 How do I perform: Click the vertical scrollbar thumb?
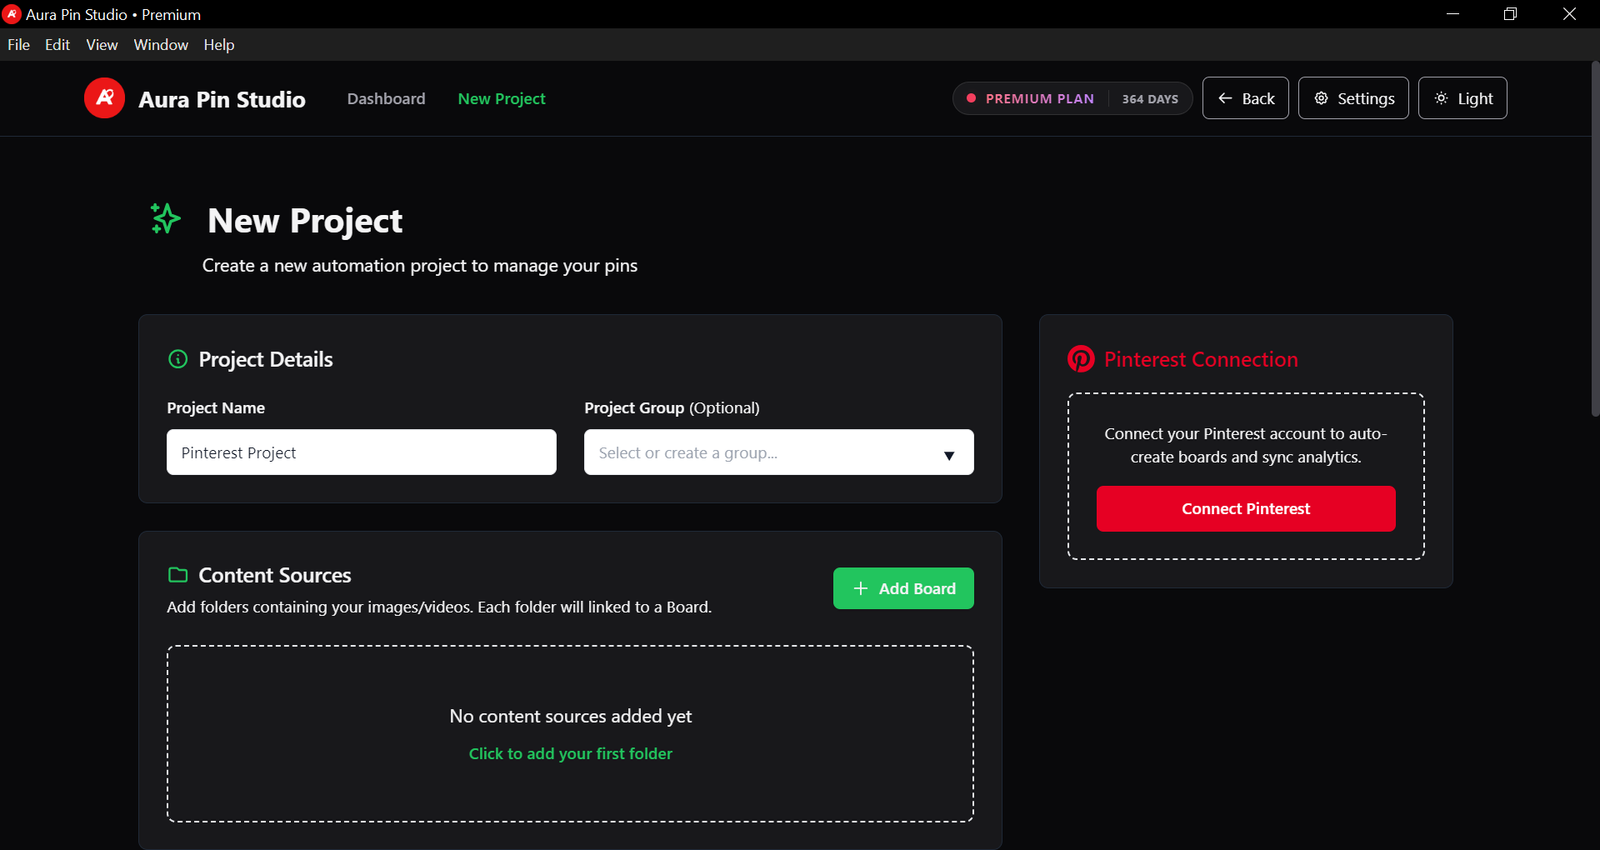click(1595, 239)
